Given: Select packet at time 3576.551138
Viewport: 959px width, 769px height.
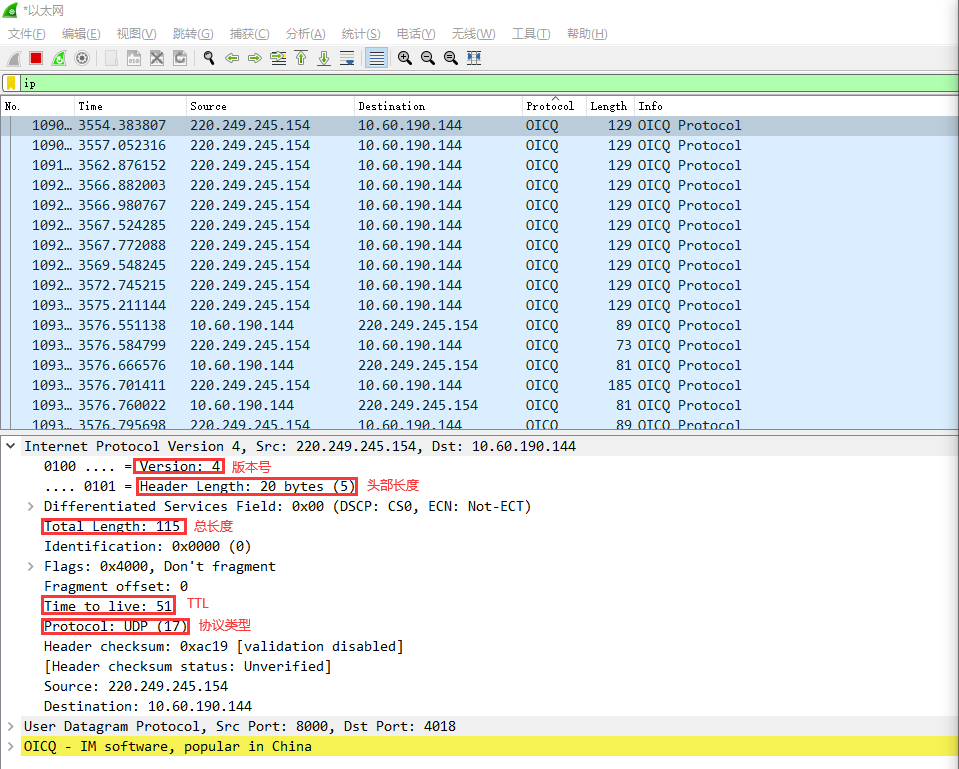Looking at the screenshot, I should (480, 325).
